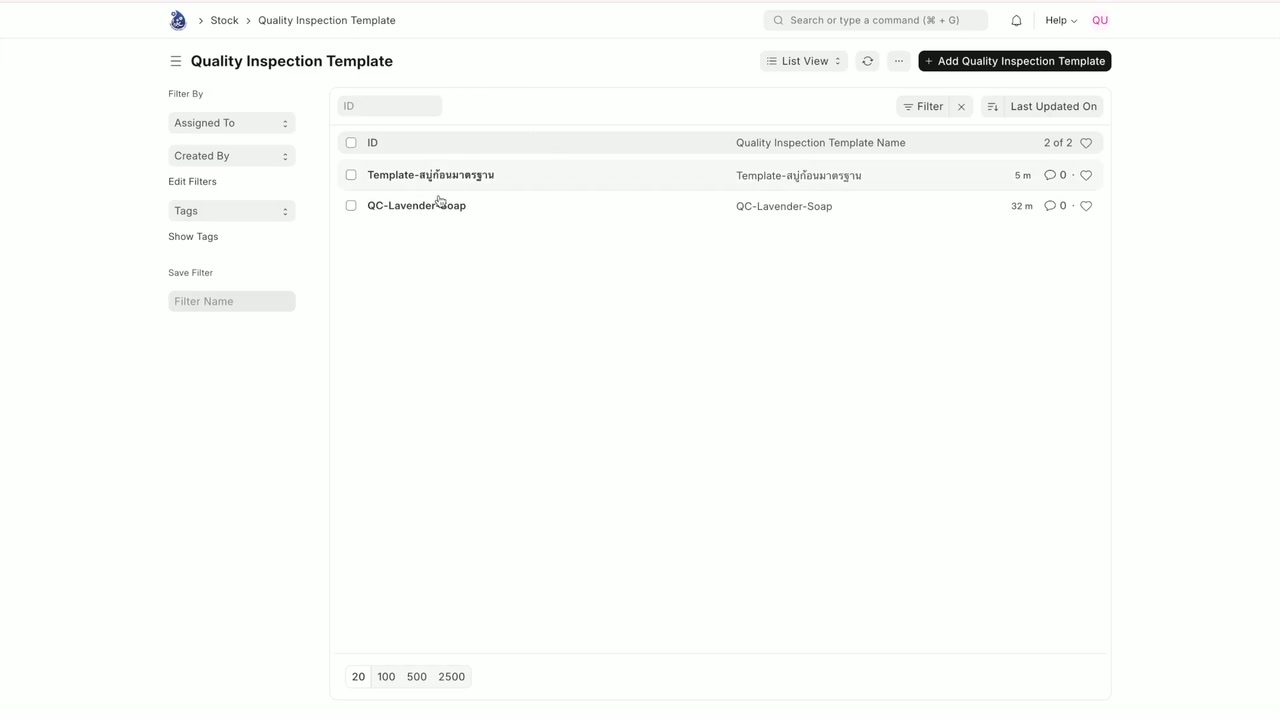Set page size to 20
The height and width of the screenshot is (720, 1280).
(x=358, y=677)
